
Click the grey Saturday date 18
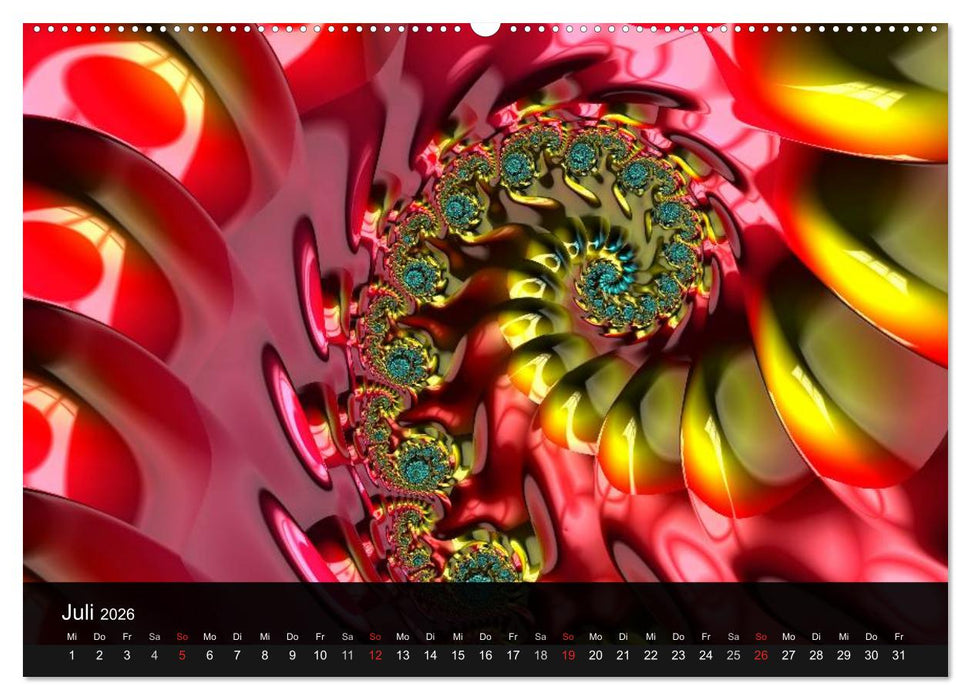[540, 656]
